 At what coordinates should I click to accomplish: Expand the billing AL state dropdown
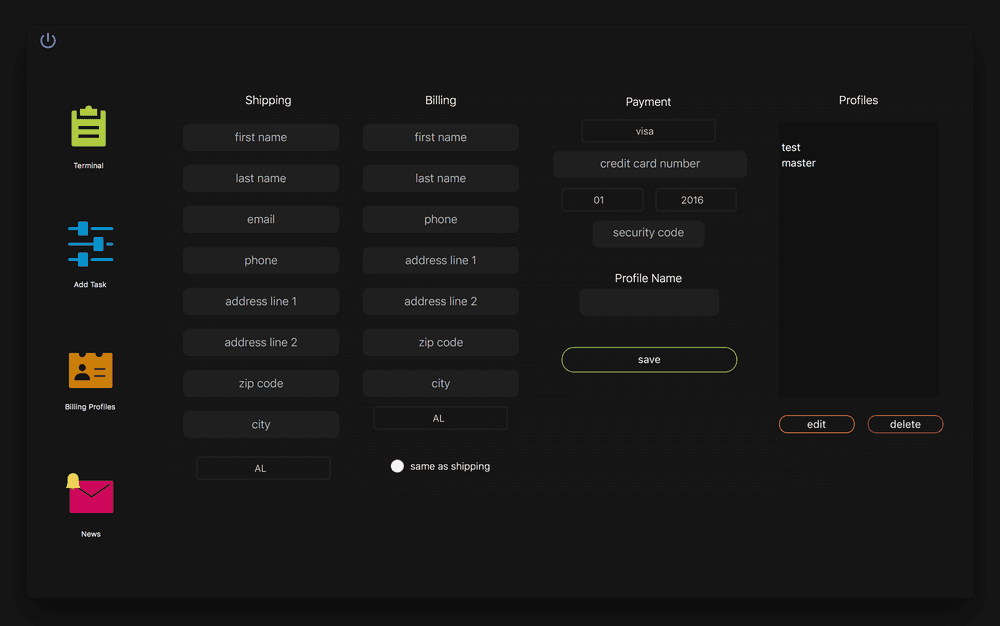[440, 417]
